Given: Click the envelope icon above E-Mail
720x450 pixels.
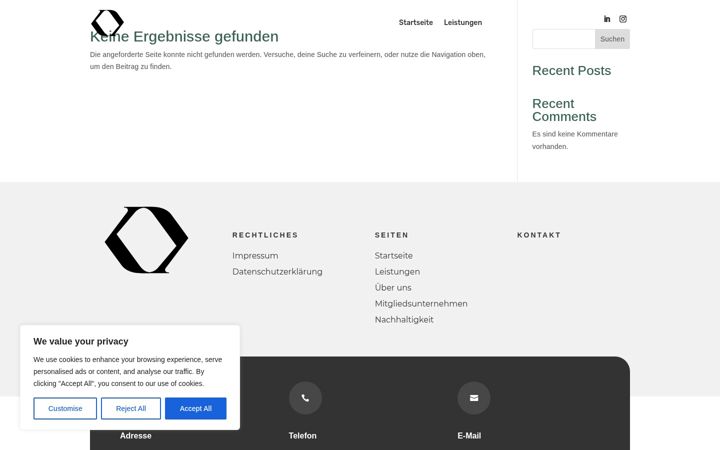Looking at the screenshot, I should (474, 398).
